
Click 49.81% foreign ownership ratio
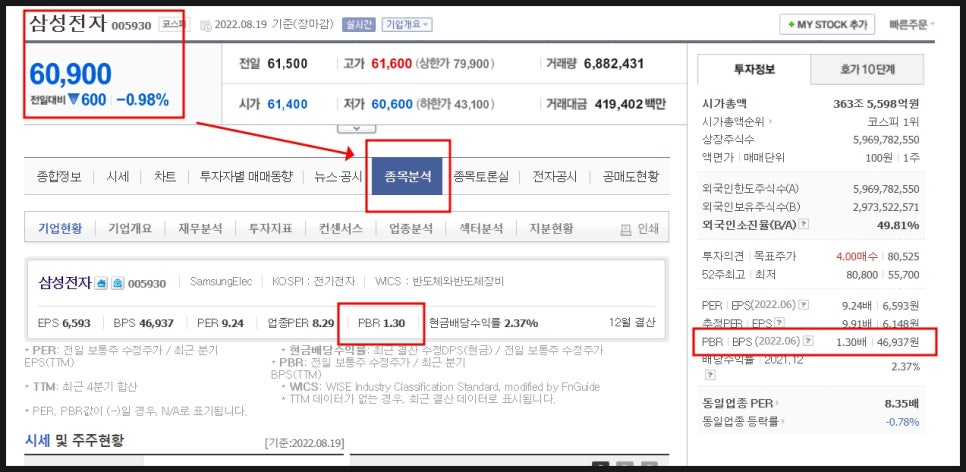[x=898, y=225]
